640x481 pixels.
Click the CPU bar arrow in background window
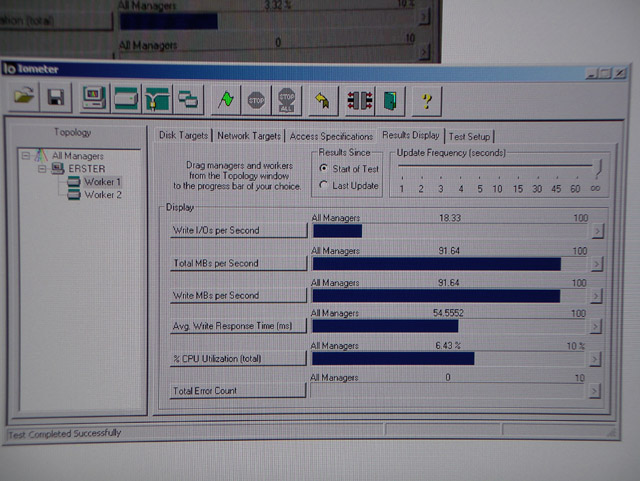(424, 17)
